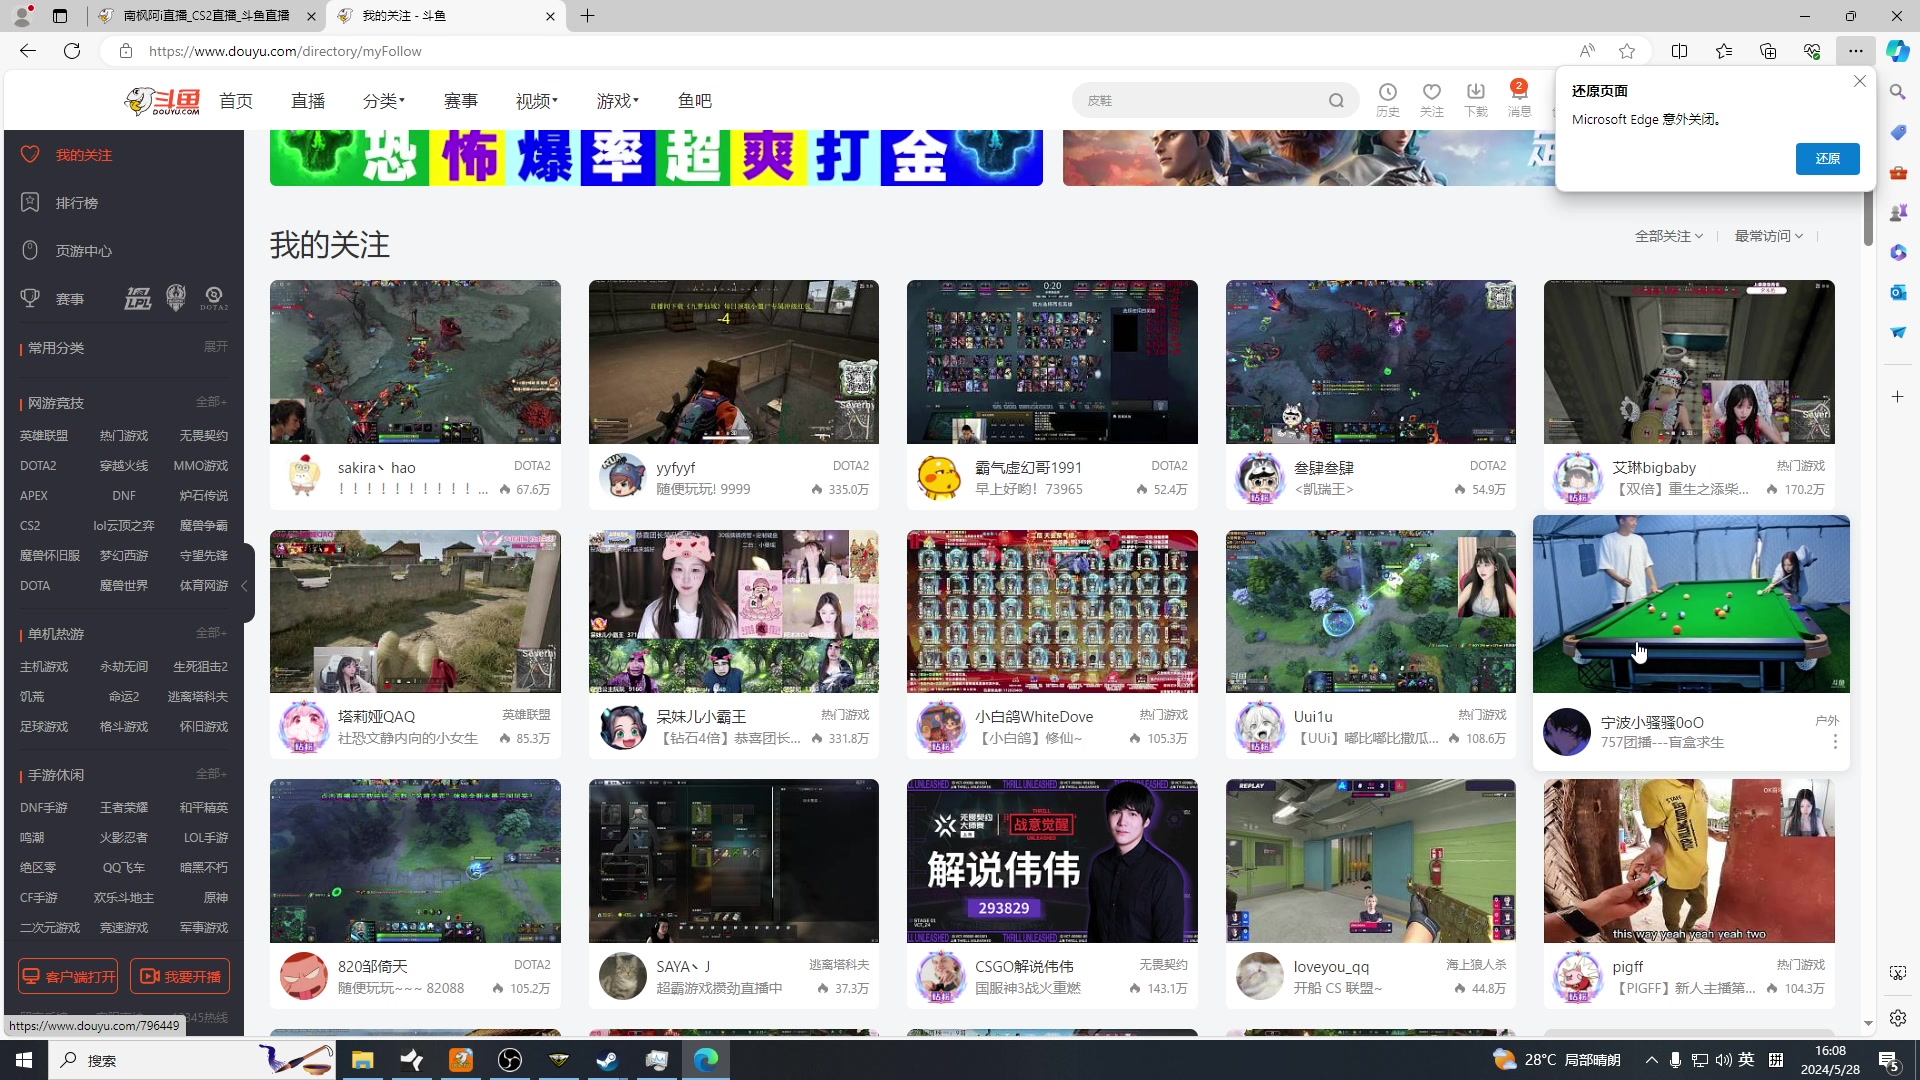Image resolution: width=1920 pixels, height=1080 pixels.
Task: Click the search magnifier in Douyu search box
Action: pos(1336,100)
